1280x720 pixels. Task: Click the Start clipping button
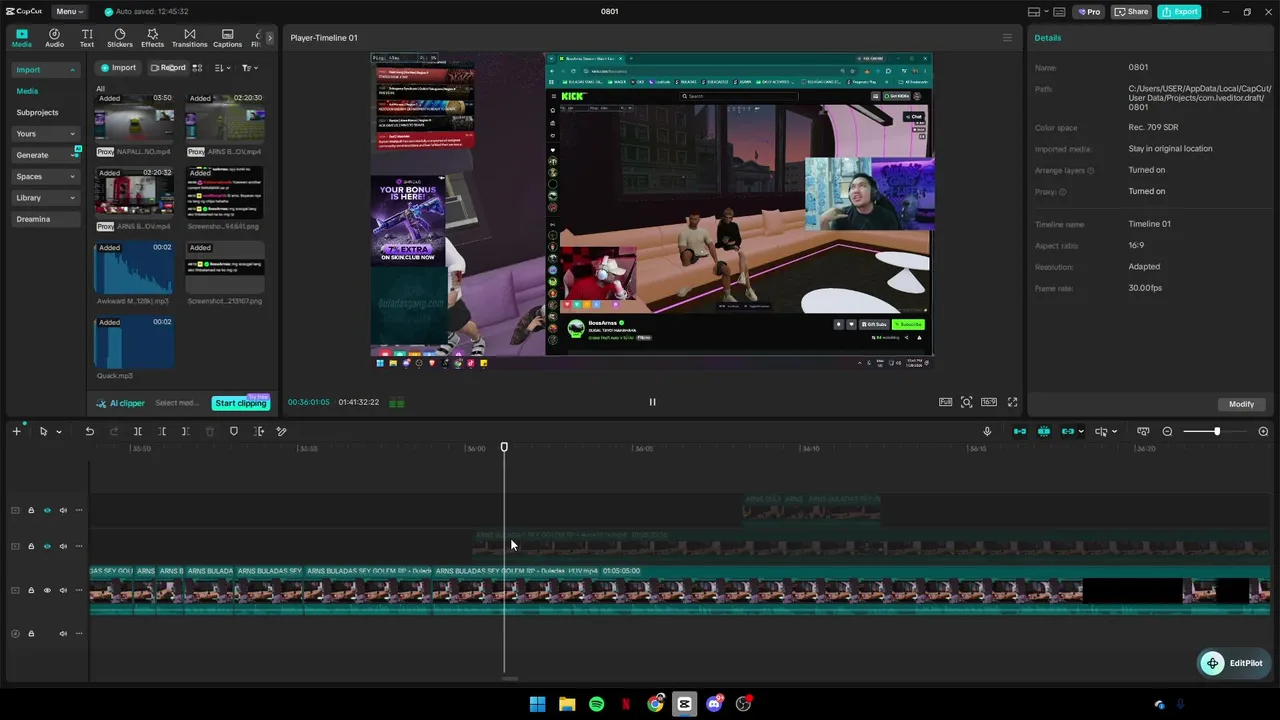(241, 403)
